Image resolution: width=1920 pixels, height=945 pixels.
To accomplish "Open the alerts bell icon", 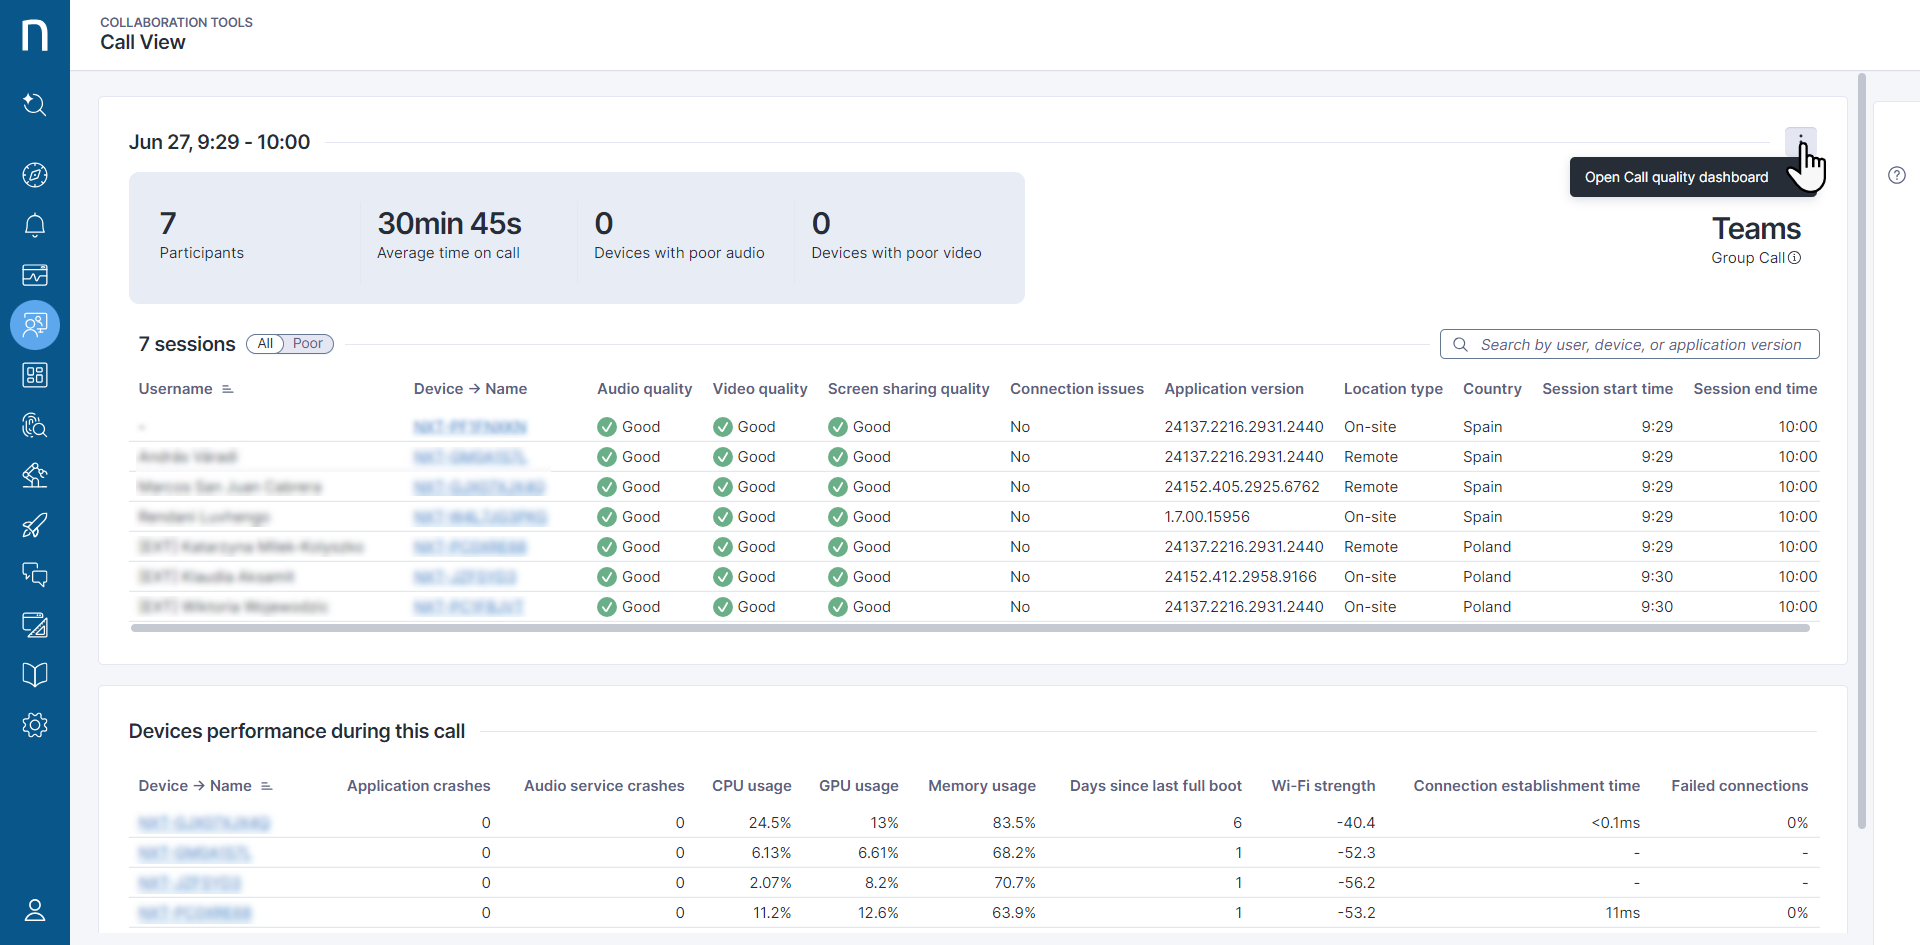I will tap(35, 225).
